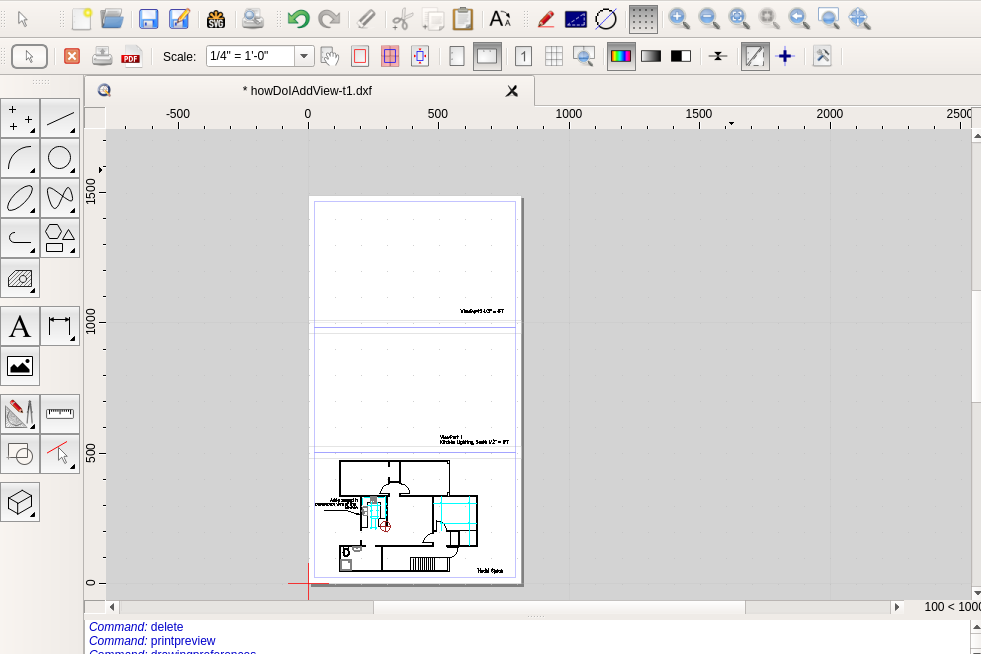The width and height of the screenshot is (981, 654).
Task: Click the horizontal scrollbar left arrow
Action: (112, 607)
